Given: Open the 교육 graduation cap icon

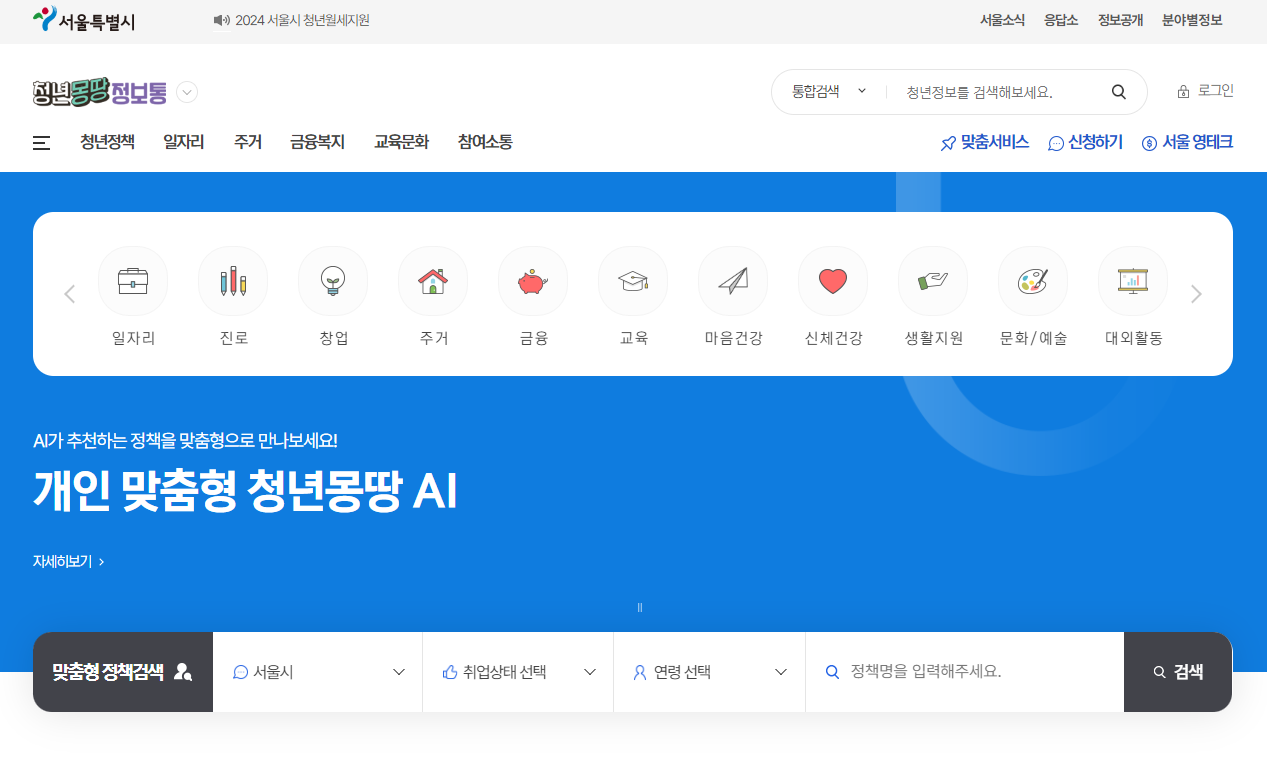Looking at the screenshot, I should pyautogui.click(x=633, y=281).
